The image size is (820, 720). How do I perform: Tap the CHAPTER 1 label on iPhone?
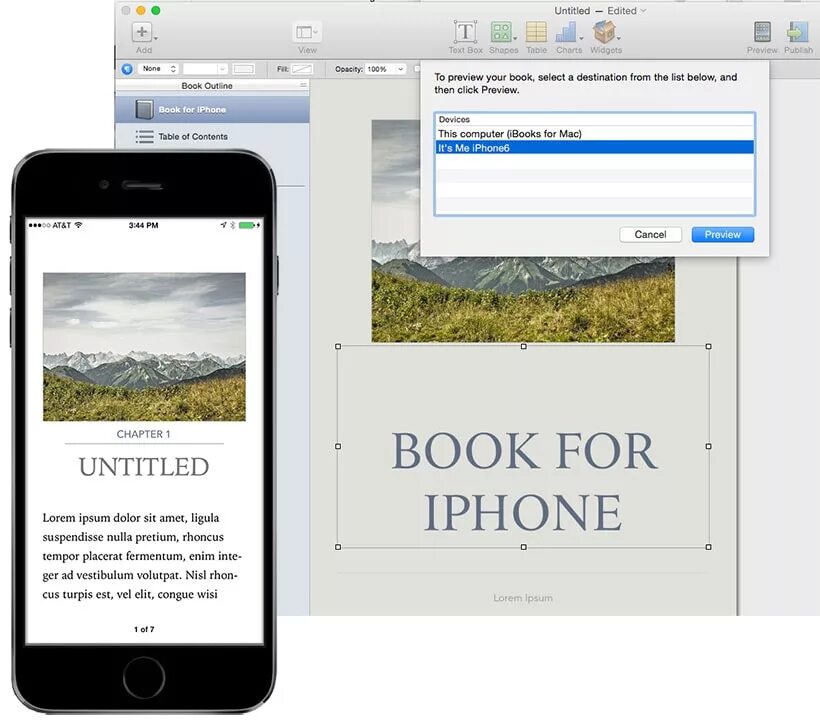143,434
